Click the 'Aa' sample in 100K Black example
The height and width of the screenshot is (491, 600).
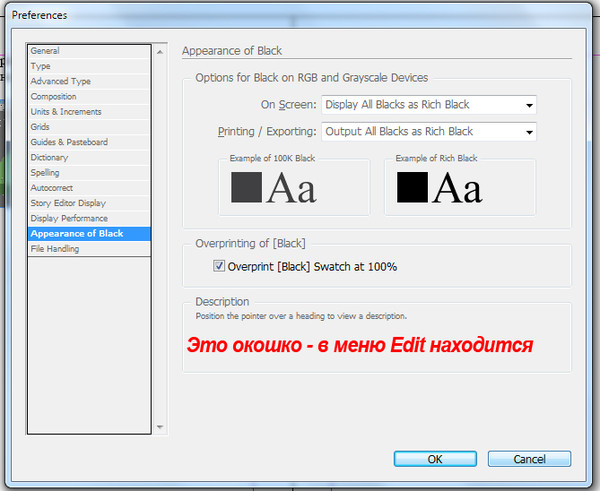pyautogui.click(x=291, y=188)
